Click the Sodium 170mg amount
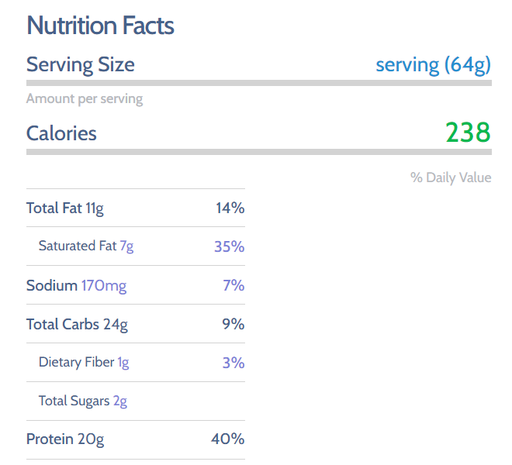 (x=104, y=286)
